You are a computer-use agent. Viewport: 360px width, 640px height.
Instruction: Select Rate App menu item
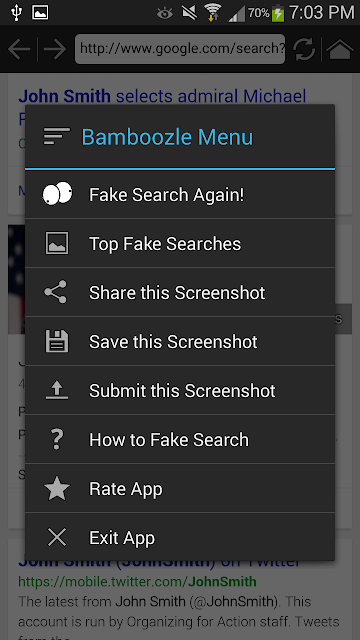pyautogui.click(x=180, y=488)
